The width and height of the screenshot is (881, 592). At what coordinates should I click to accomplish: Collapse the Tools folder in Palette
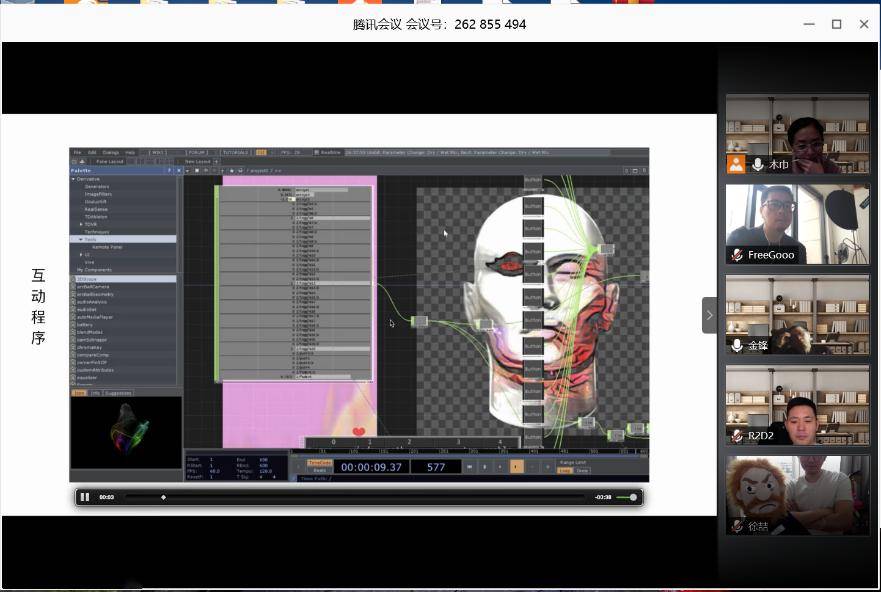(81, 239)
